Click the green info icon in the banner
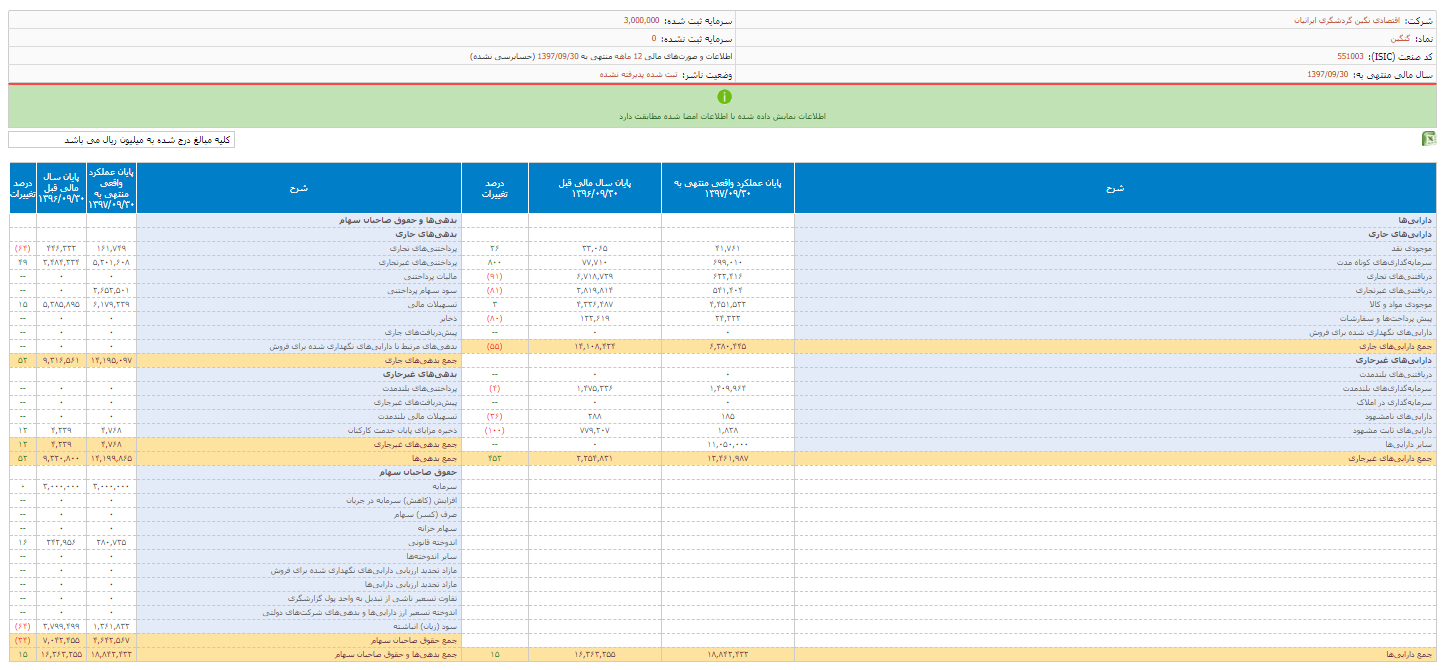 725,97
